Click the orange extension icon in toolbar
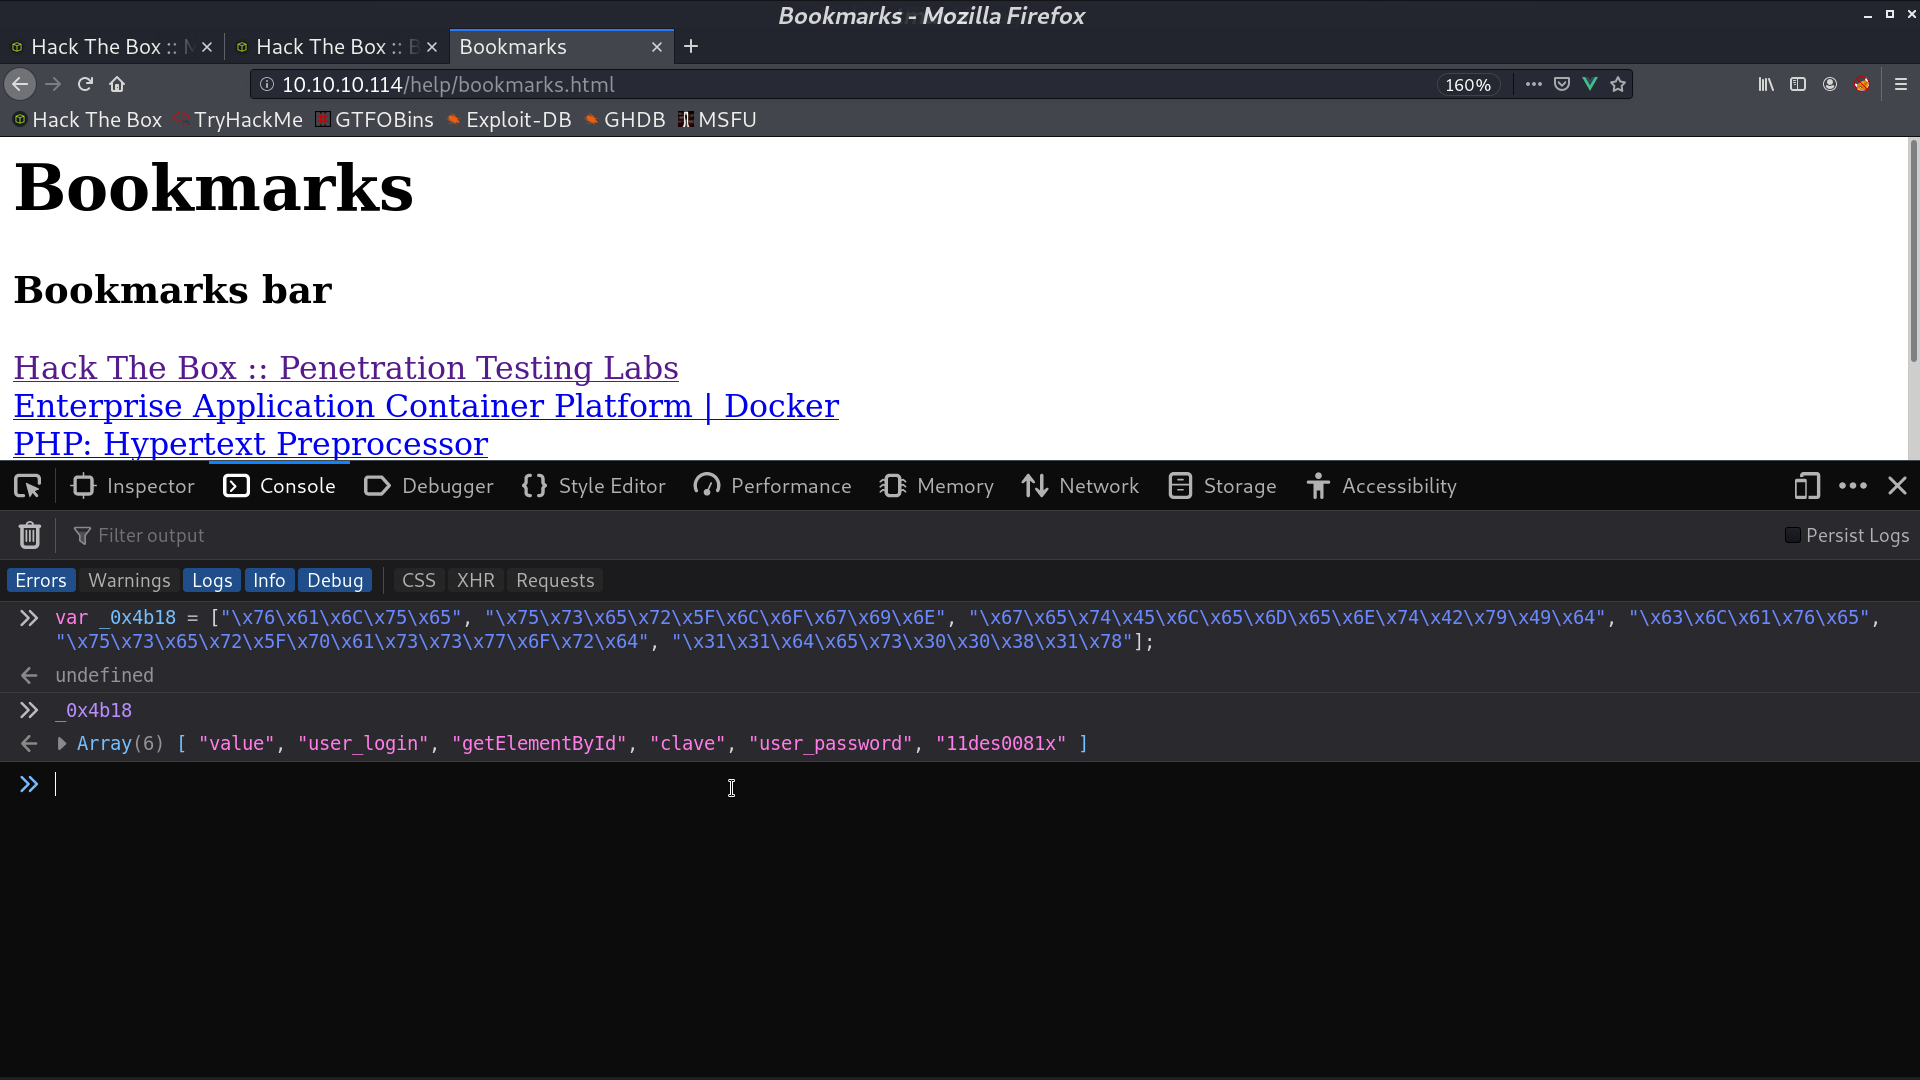This screenshot has height=1080, width=1920. point(1862,85)
